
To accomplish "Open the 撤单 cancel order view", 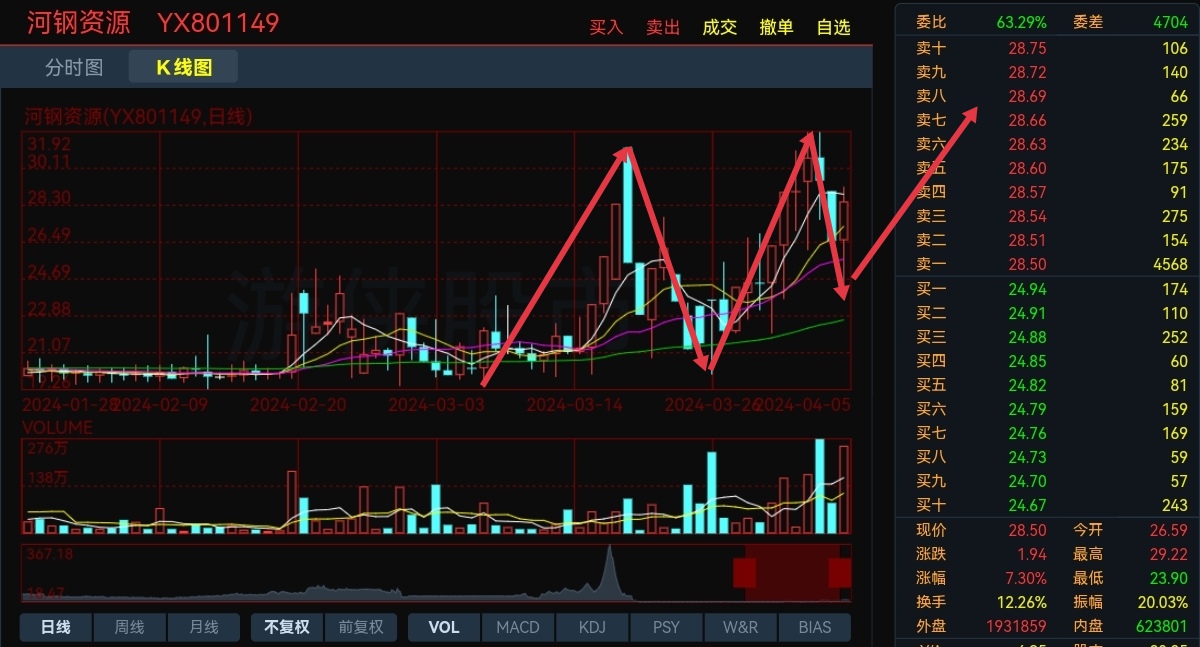I will 777,27.
